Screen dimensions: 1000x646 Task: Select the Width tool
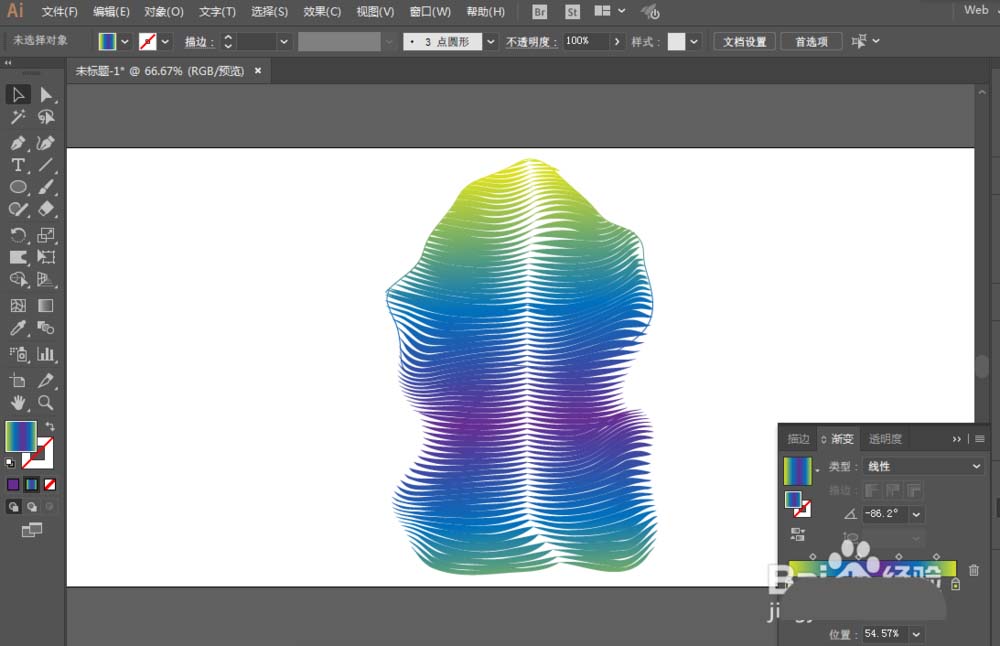(18, 257)
